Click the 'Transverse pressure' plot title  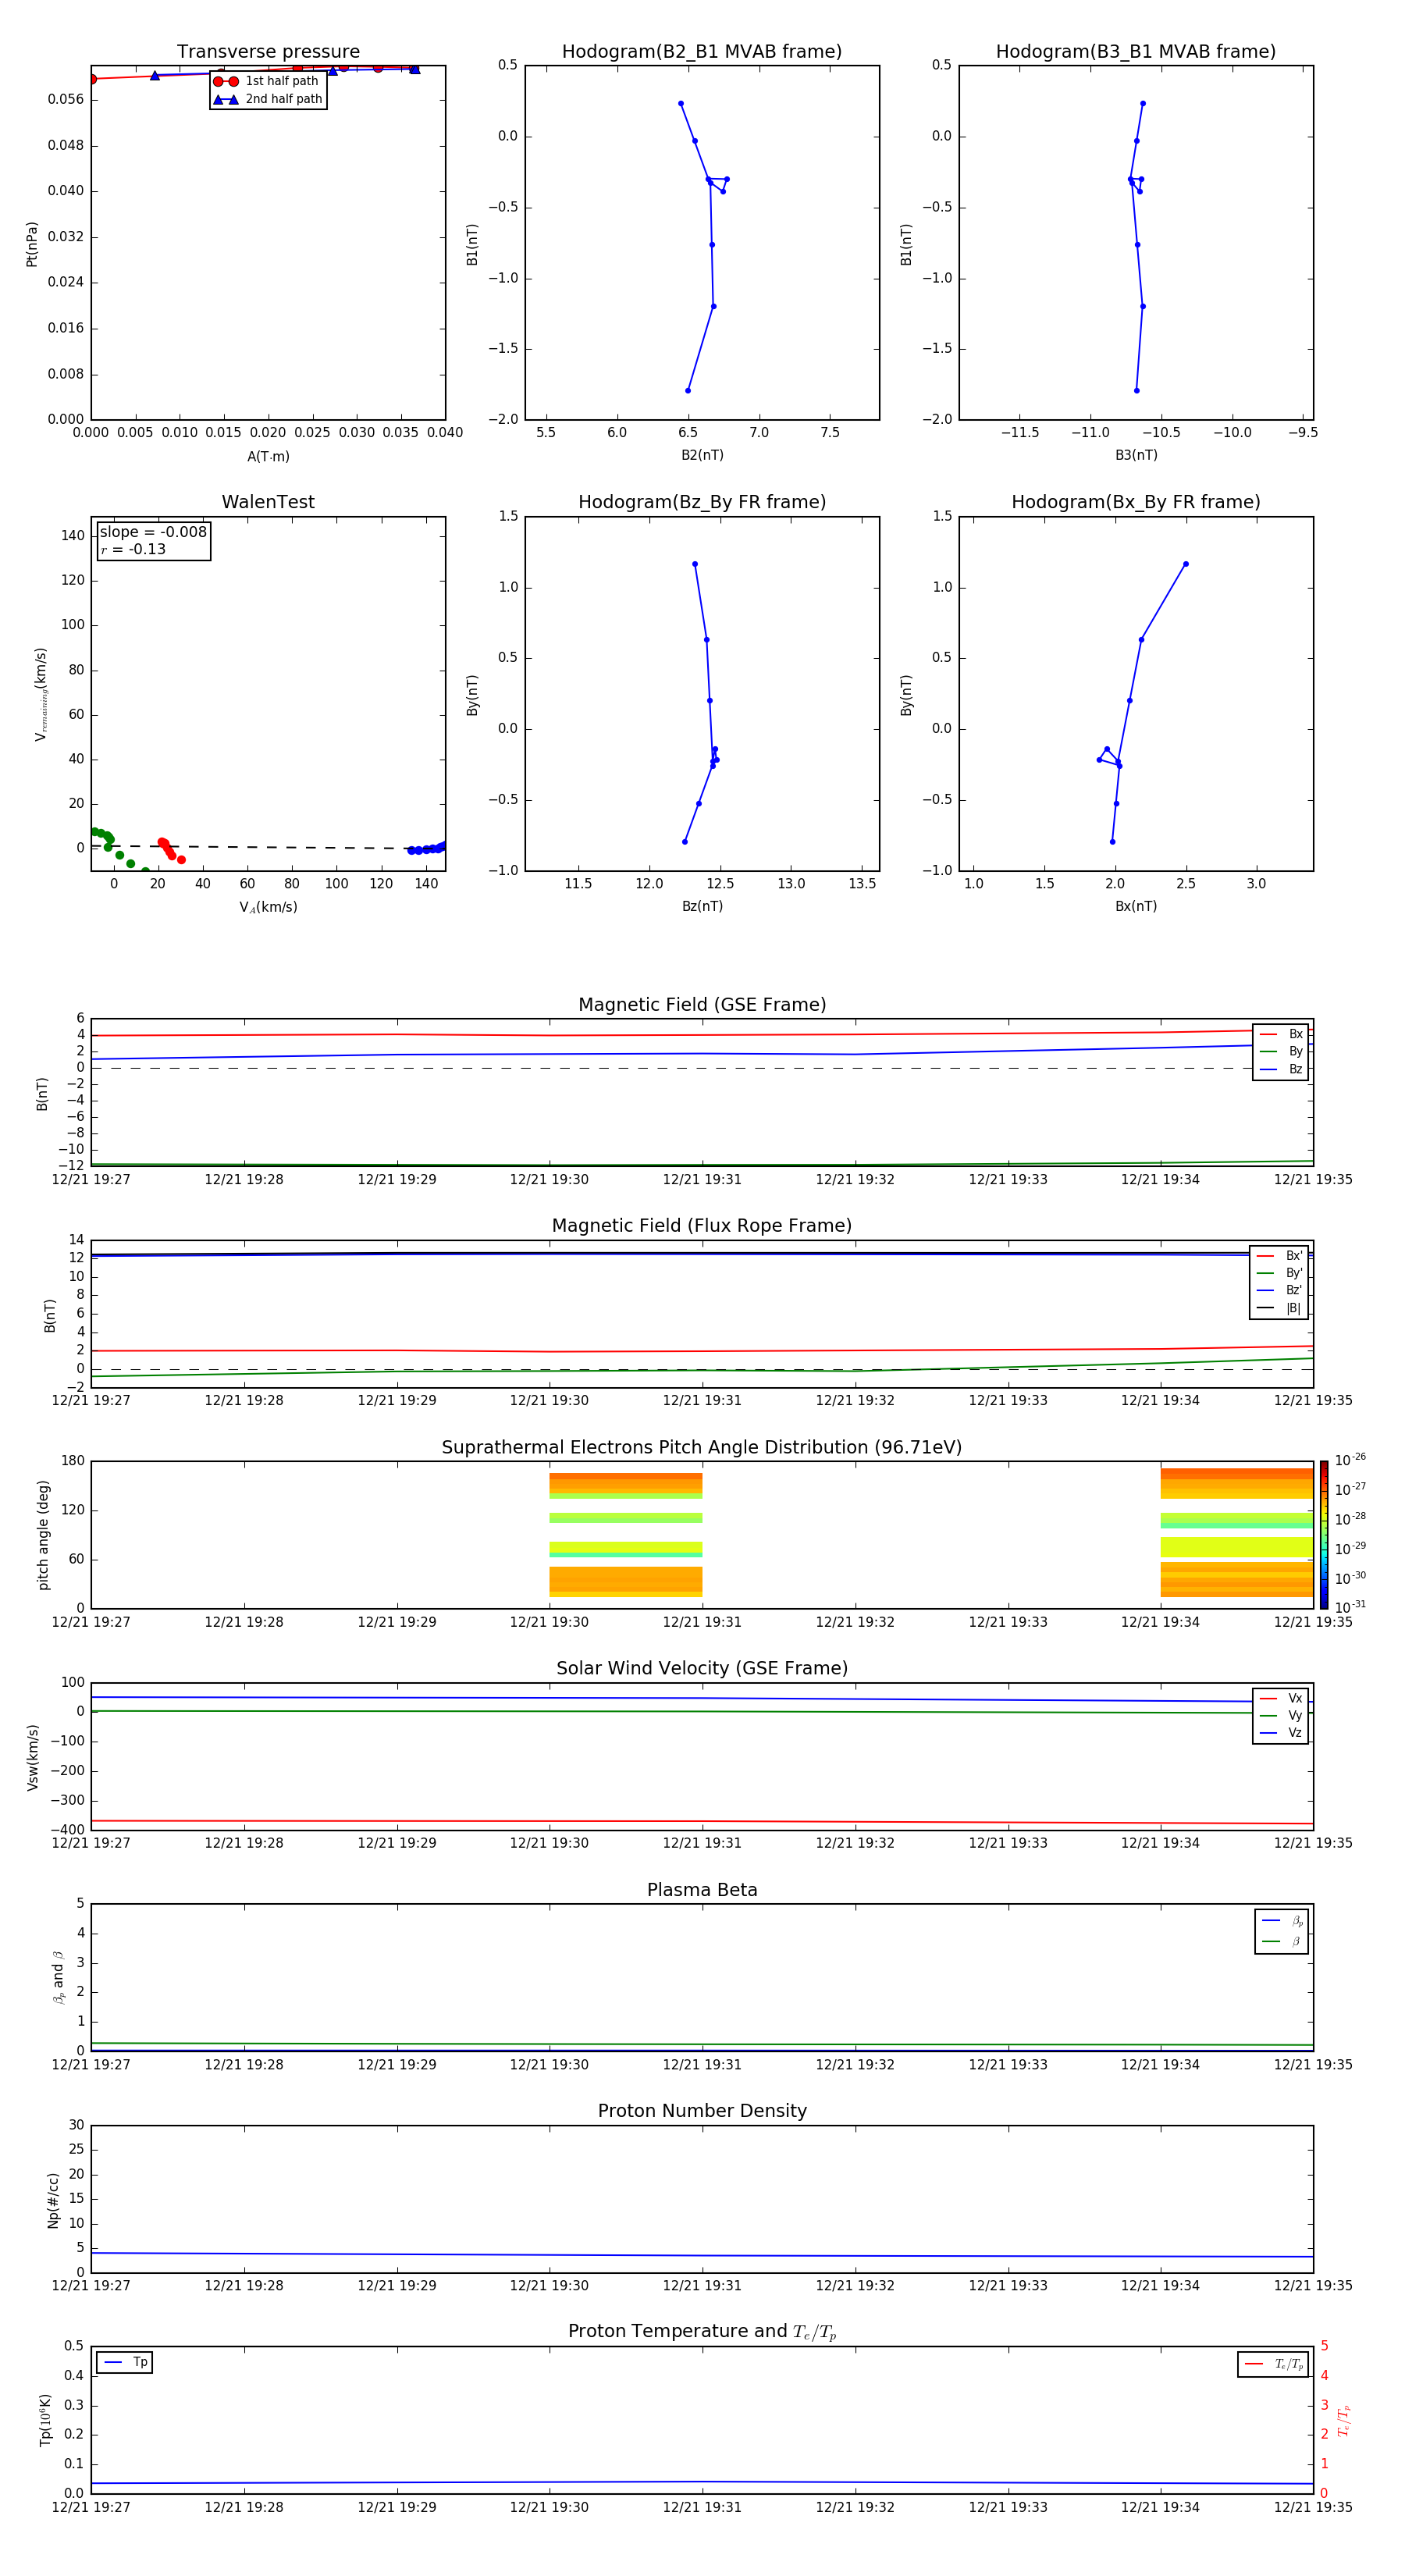pos(268,52)
